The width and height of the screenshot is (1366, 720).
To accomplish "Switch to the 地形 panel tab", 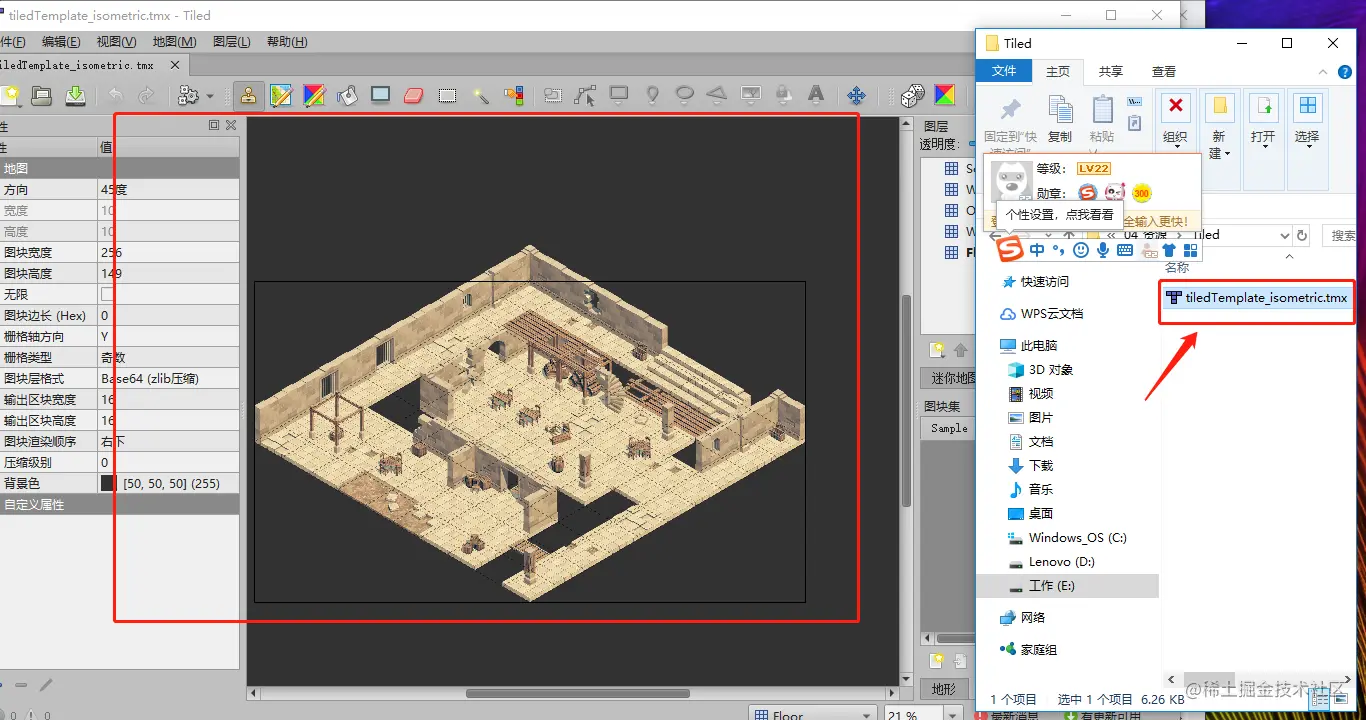I will 943,689.
